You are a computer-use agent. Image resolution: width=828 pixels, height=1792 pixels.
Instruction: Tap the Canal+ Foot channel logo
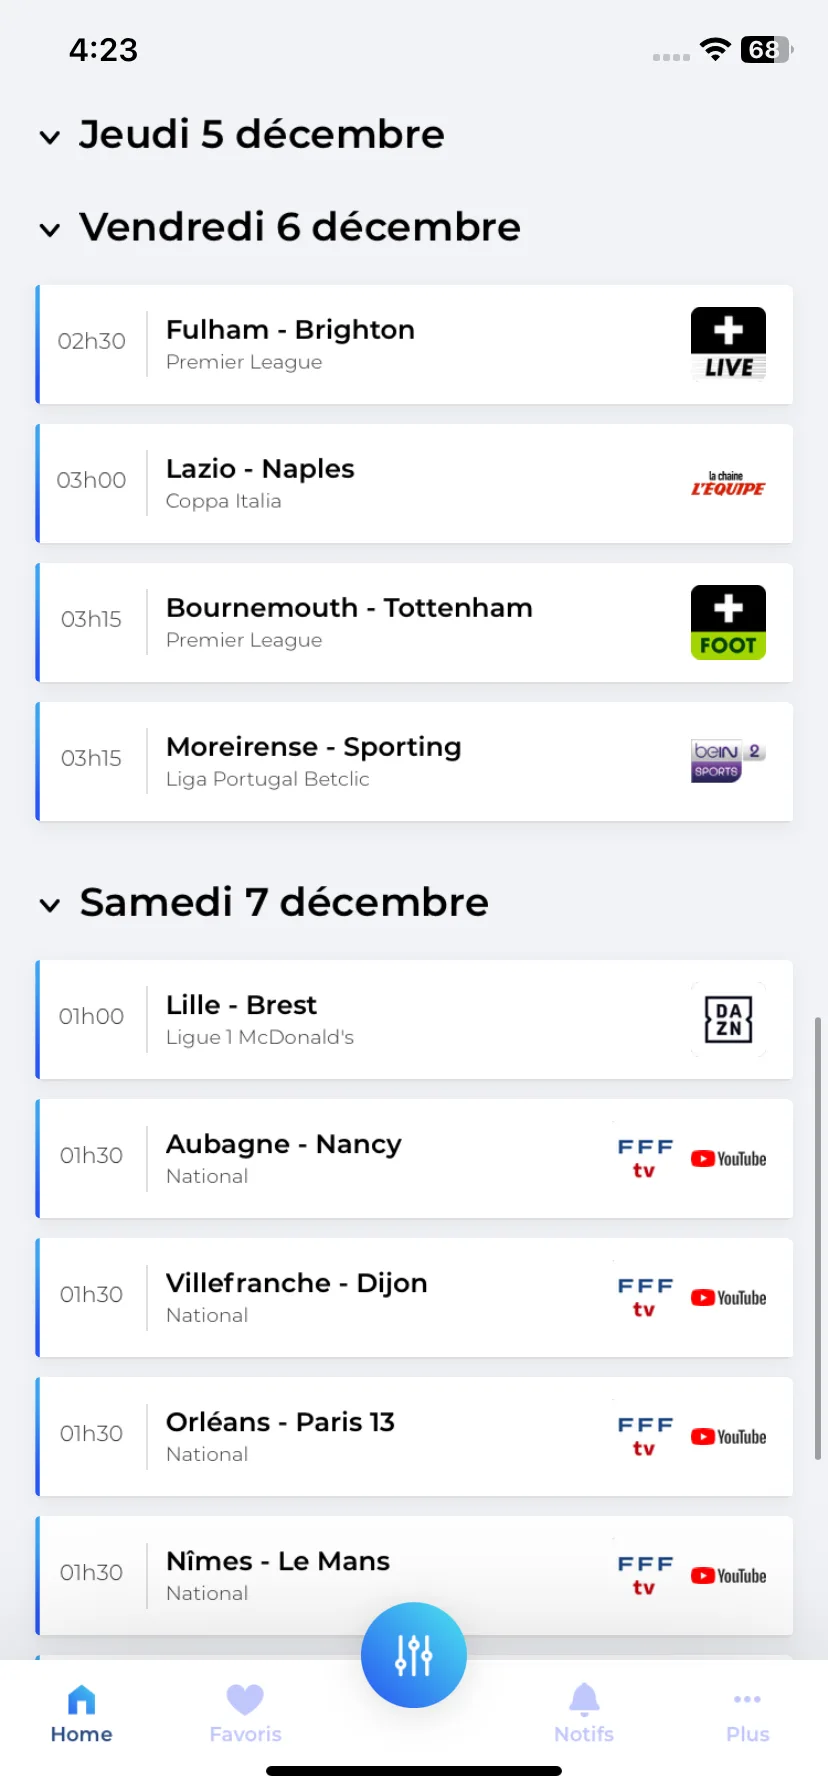click(728, 622)
